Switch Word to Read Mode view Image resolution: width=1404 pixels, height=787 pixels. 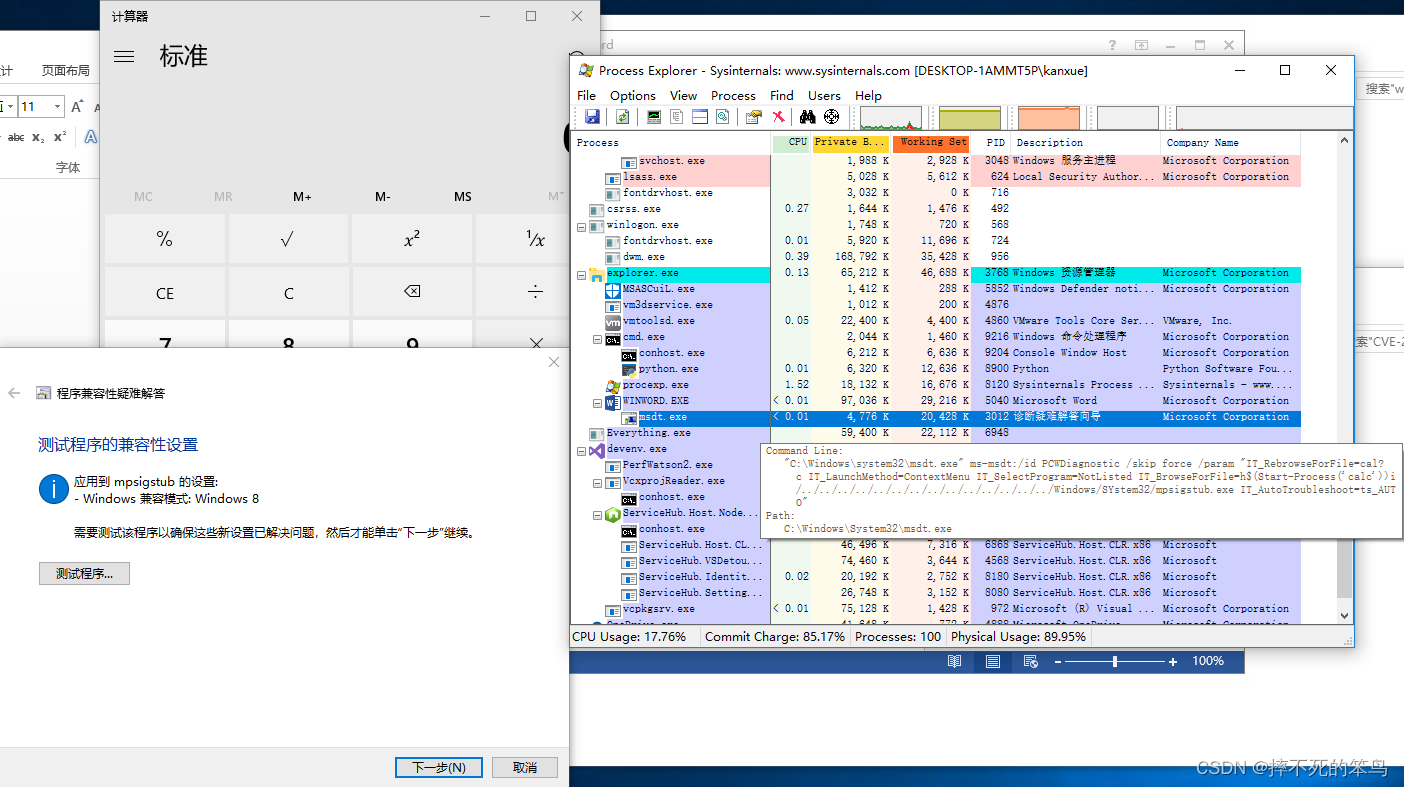954,660
